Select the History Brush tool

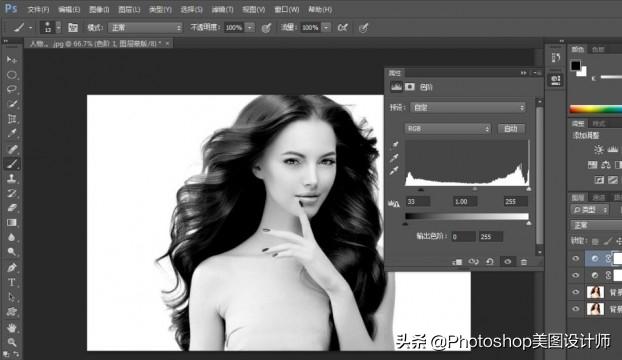point(11,193)
